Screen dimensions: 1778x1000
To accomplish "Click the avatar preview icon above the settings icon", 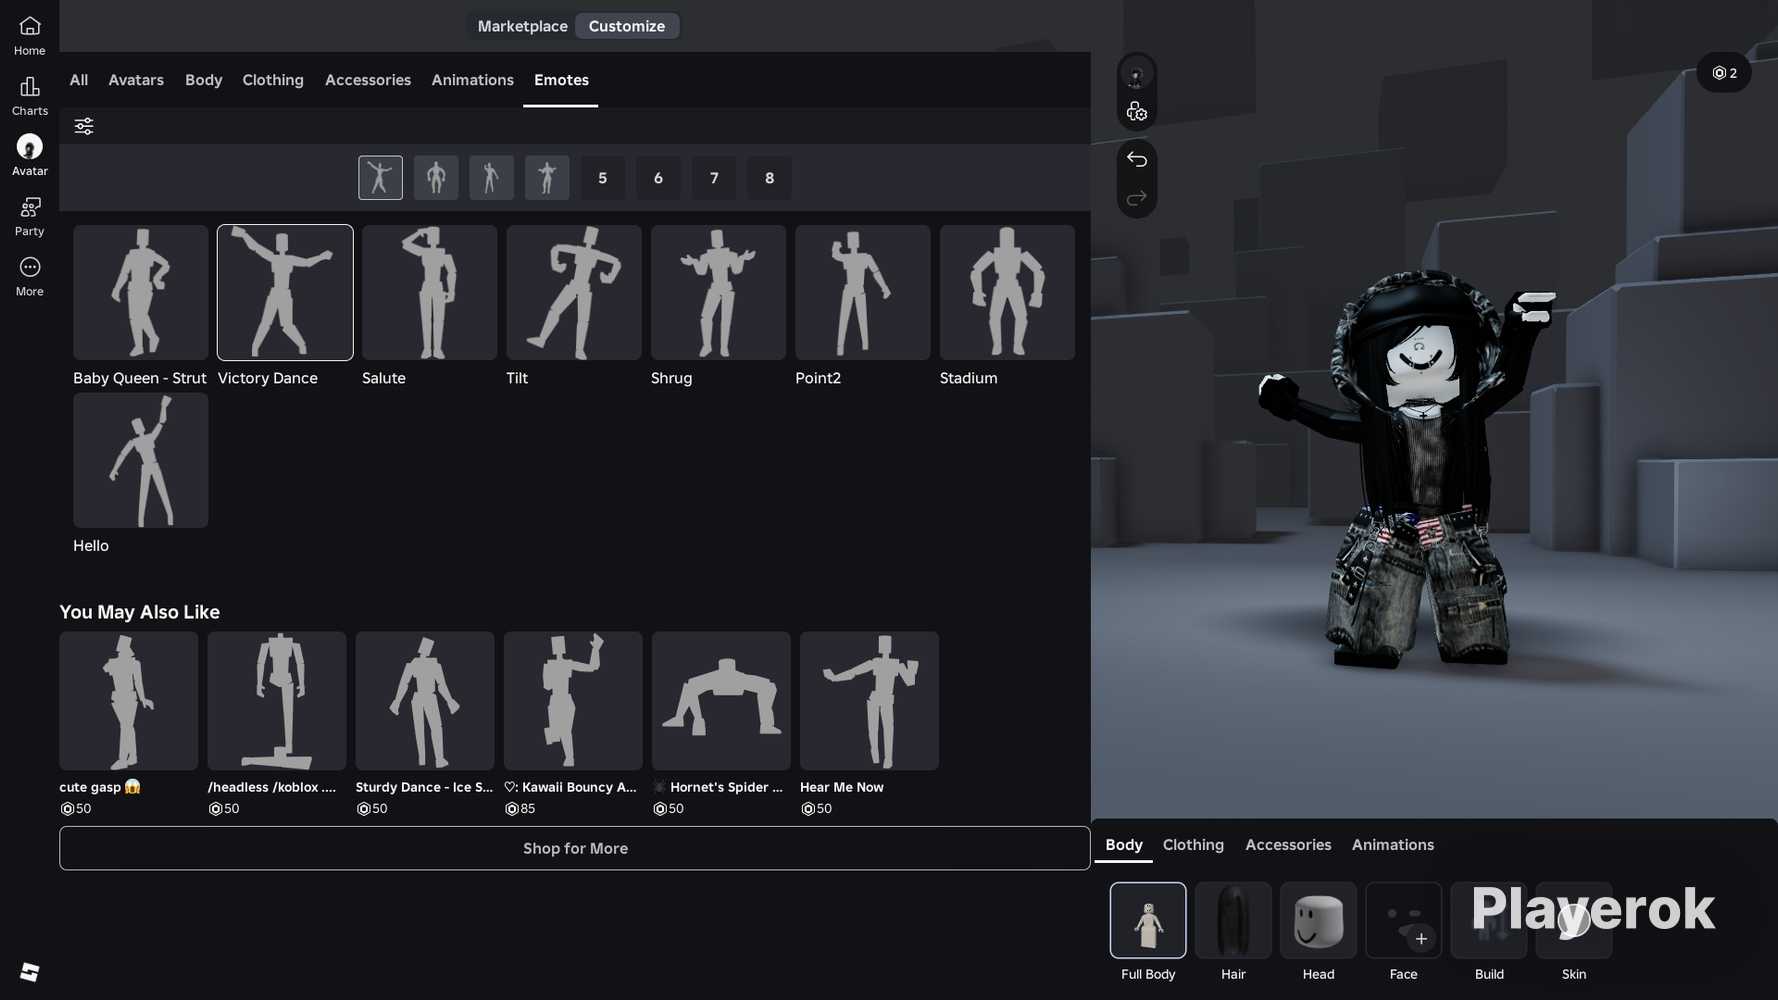I will pos(1136,74).
